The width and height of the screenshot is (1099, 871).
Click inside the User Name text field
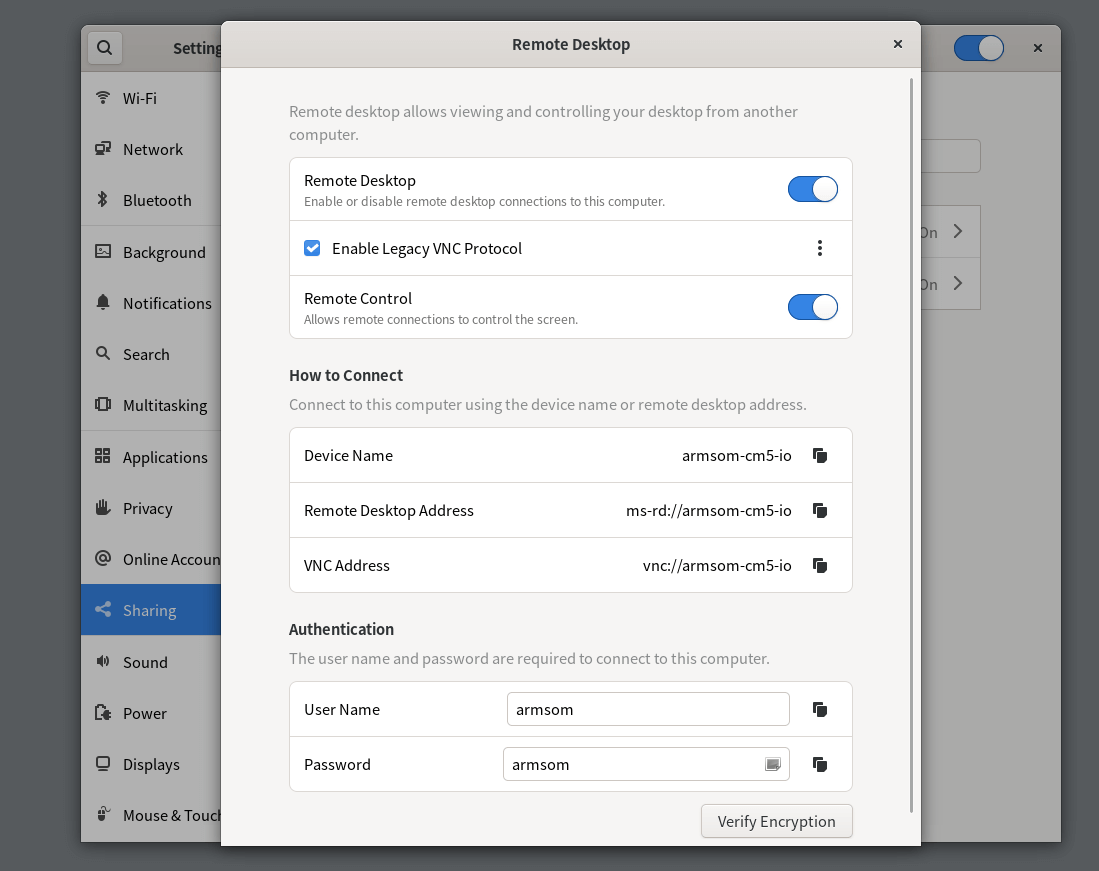pos(648,709)
